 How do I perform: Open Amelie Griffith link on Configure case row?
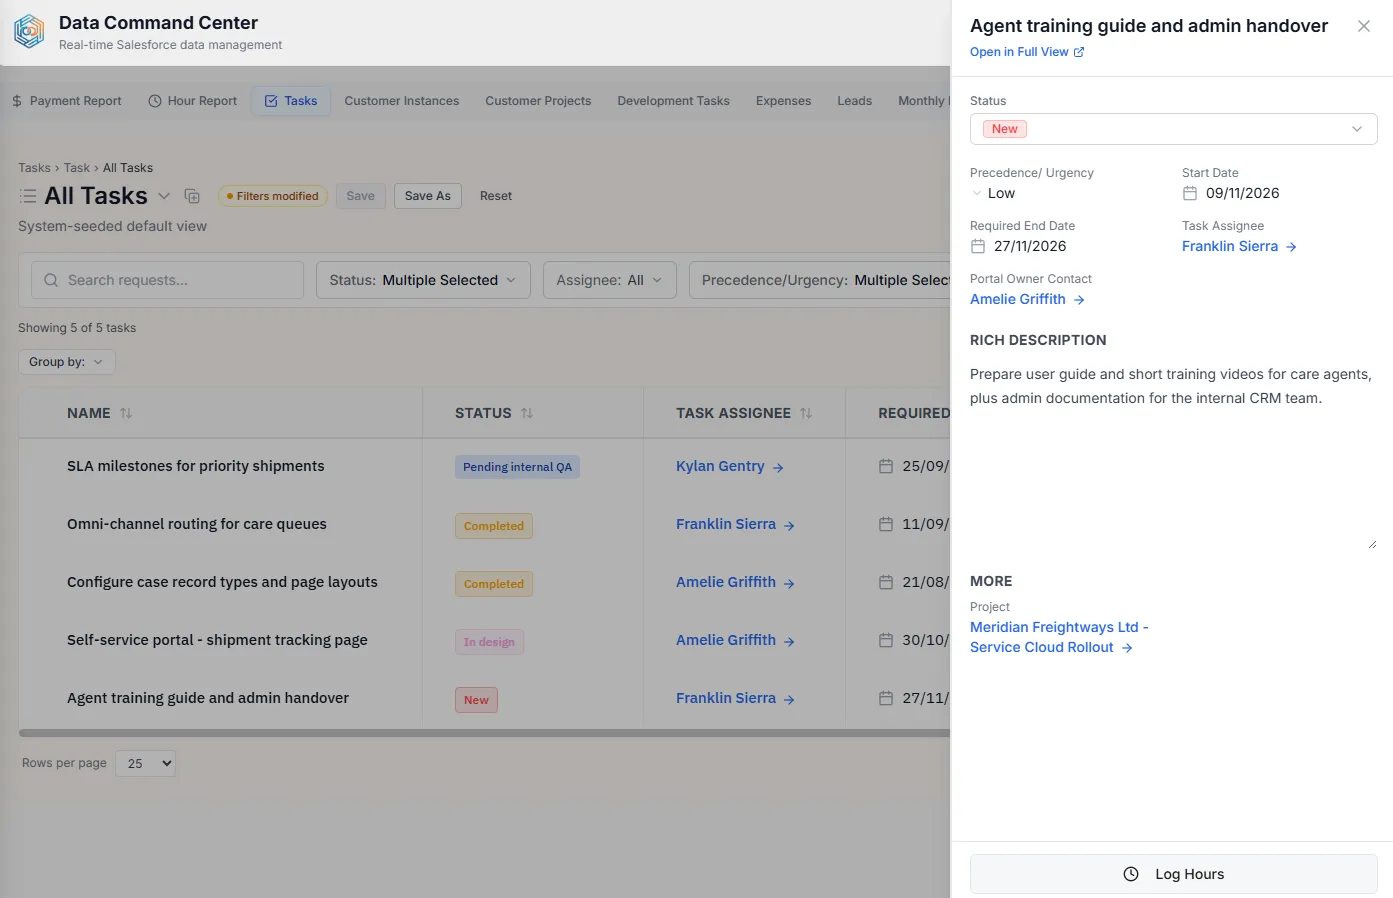point(735,582)
